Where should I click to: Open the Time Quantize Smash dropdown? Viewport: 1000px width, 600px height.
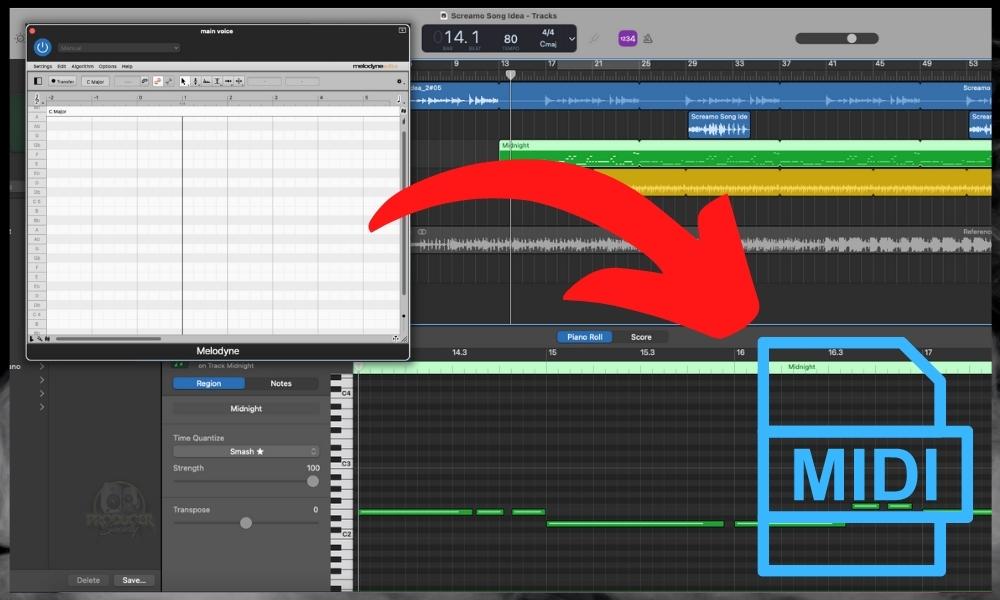tap(246, 451)
